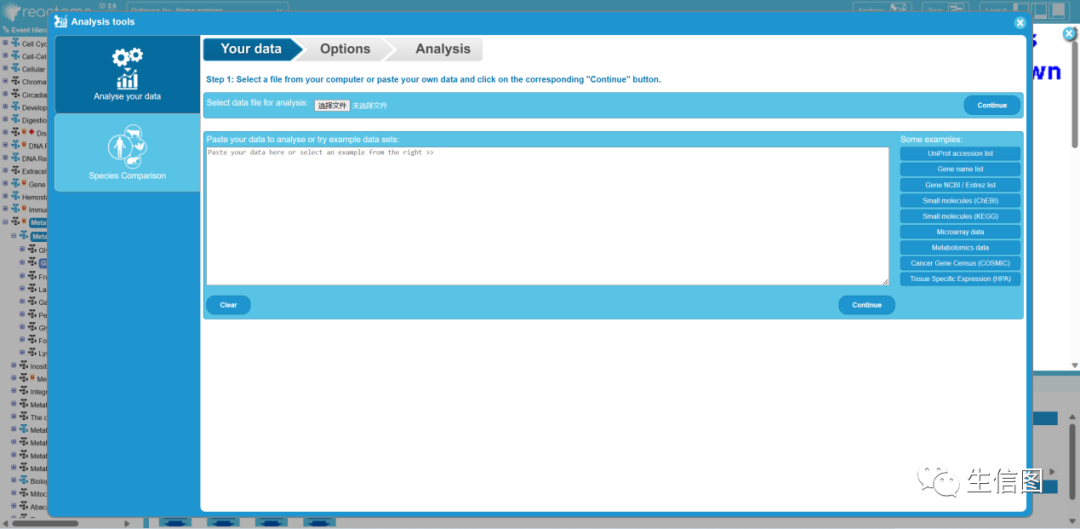Click the Reactome logo behind the dialog
The height and width of the screenshot is (529, 1080).
pyautogui.click(x=48, y=11)
